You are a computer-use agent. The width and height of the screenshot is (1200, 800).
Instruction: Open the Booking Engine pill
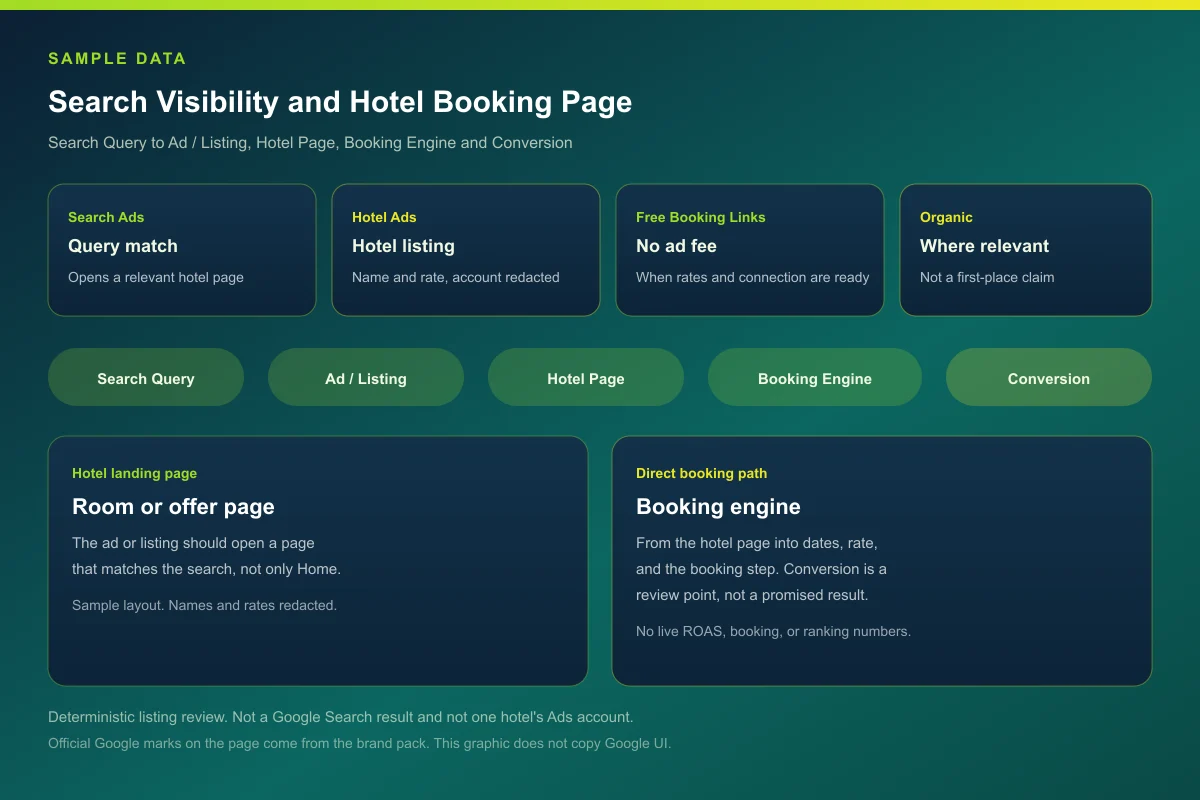tap(815, 377)
